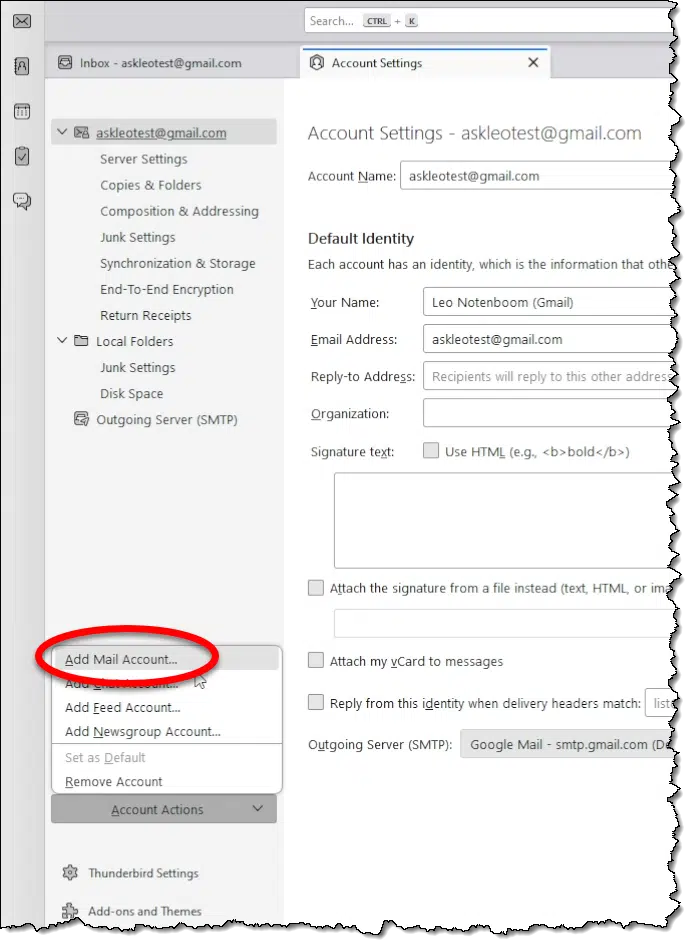694x946 pixels.
Task: Choose Remove Account menu item
Action: click(166, 781)
